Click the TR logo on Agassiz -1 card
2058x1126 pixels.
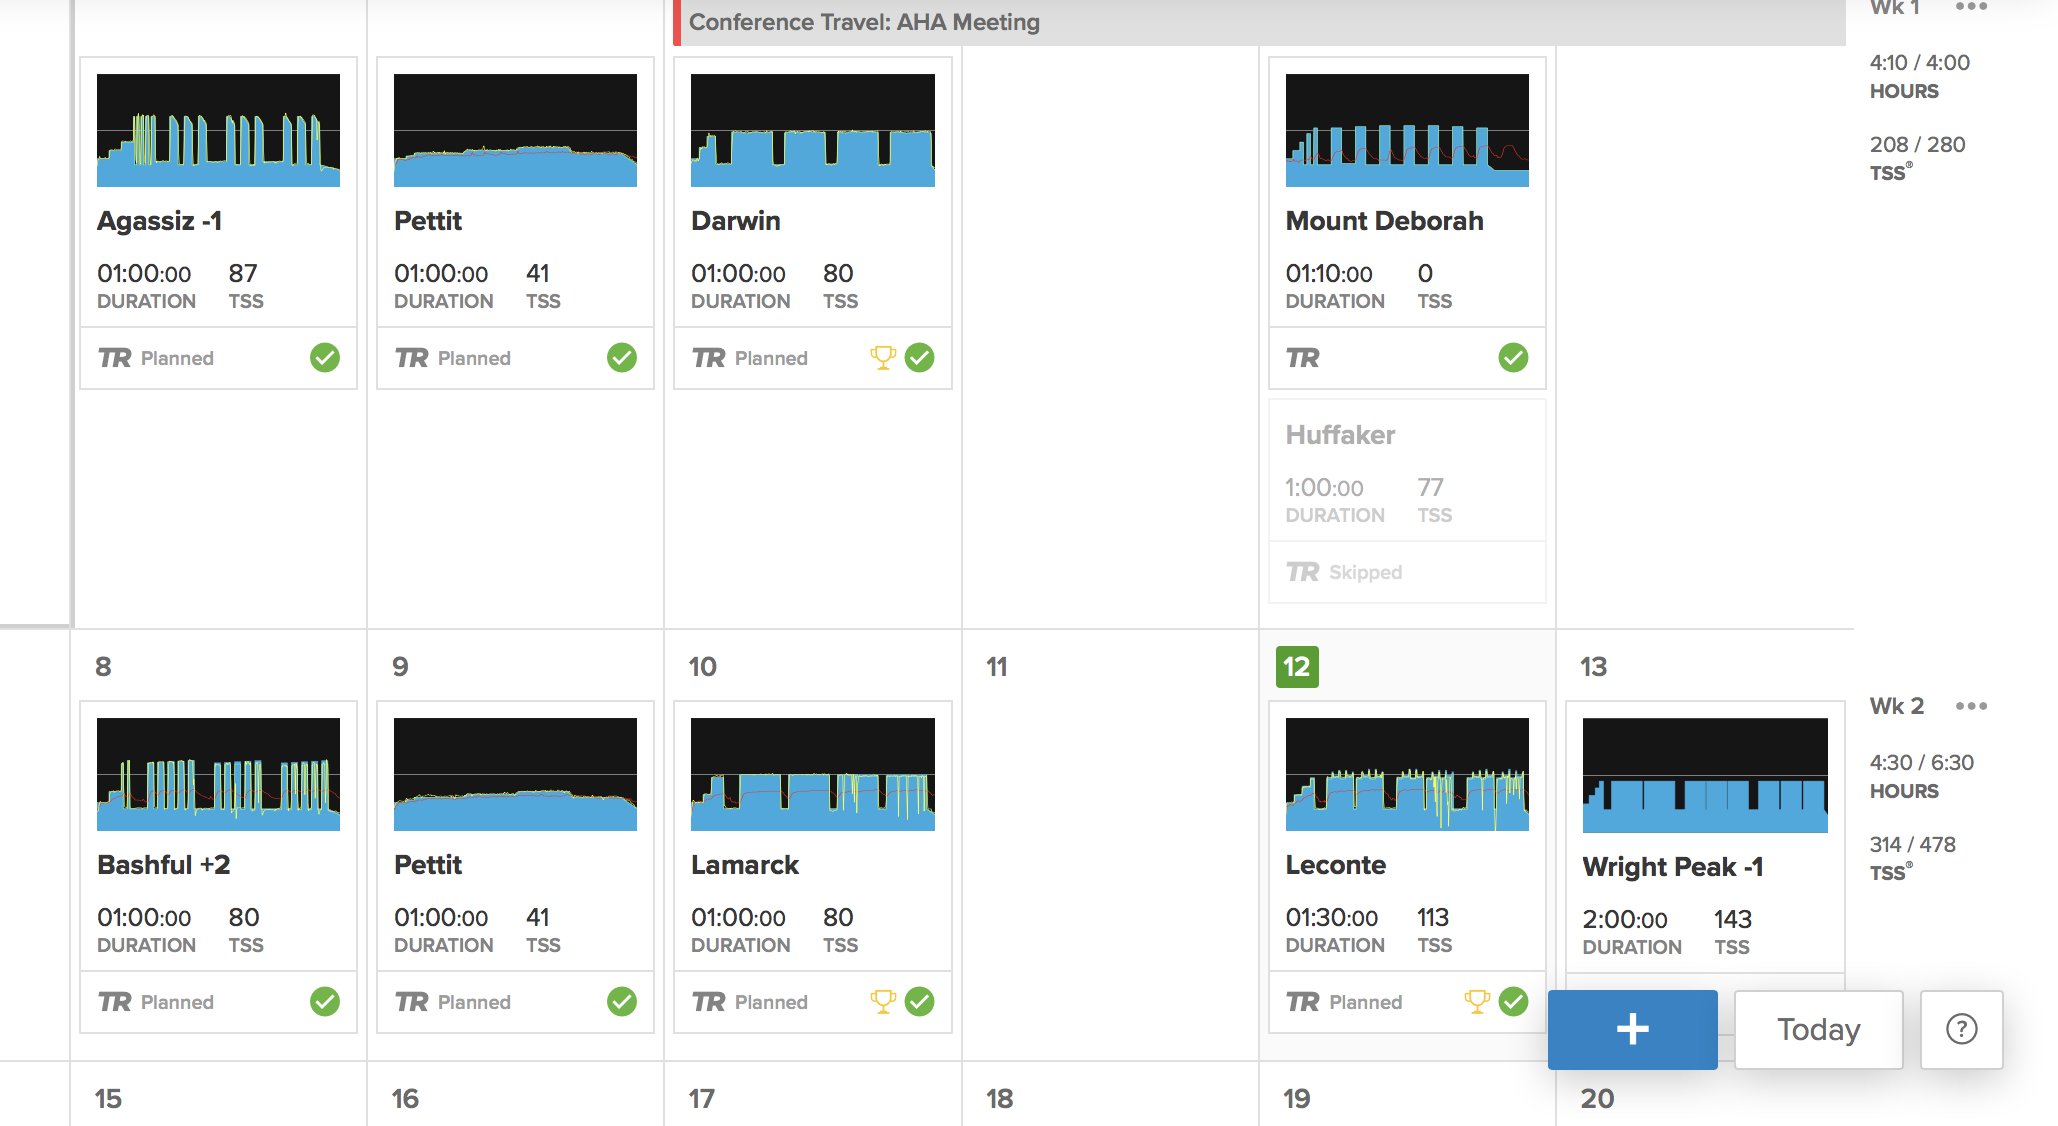(x=115, y=358)
